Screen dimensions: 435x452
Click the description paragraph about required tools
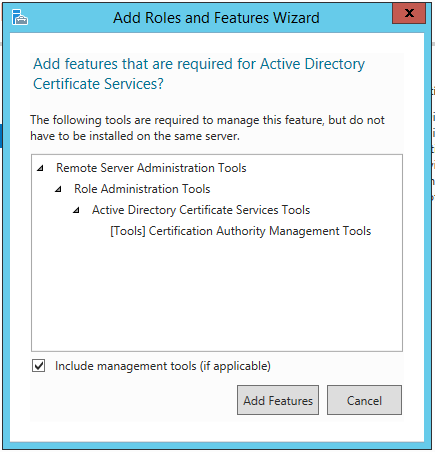207,128
